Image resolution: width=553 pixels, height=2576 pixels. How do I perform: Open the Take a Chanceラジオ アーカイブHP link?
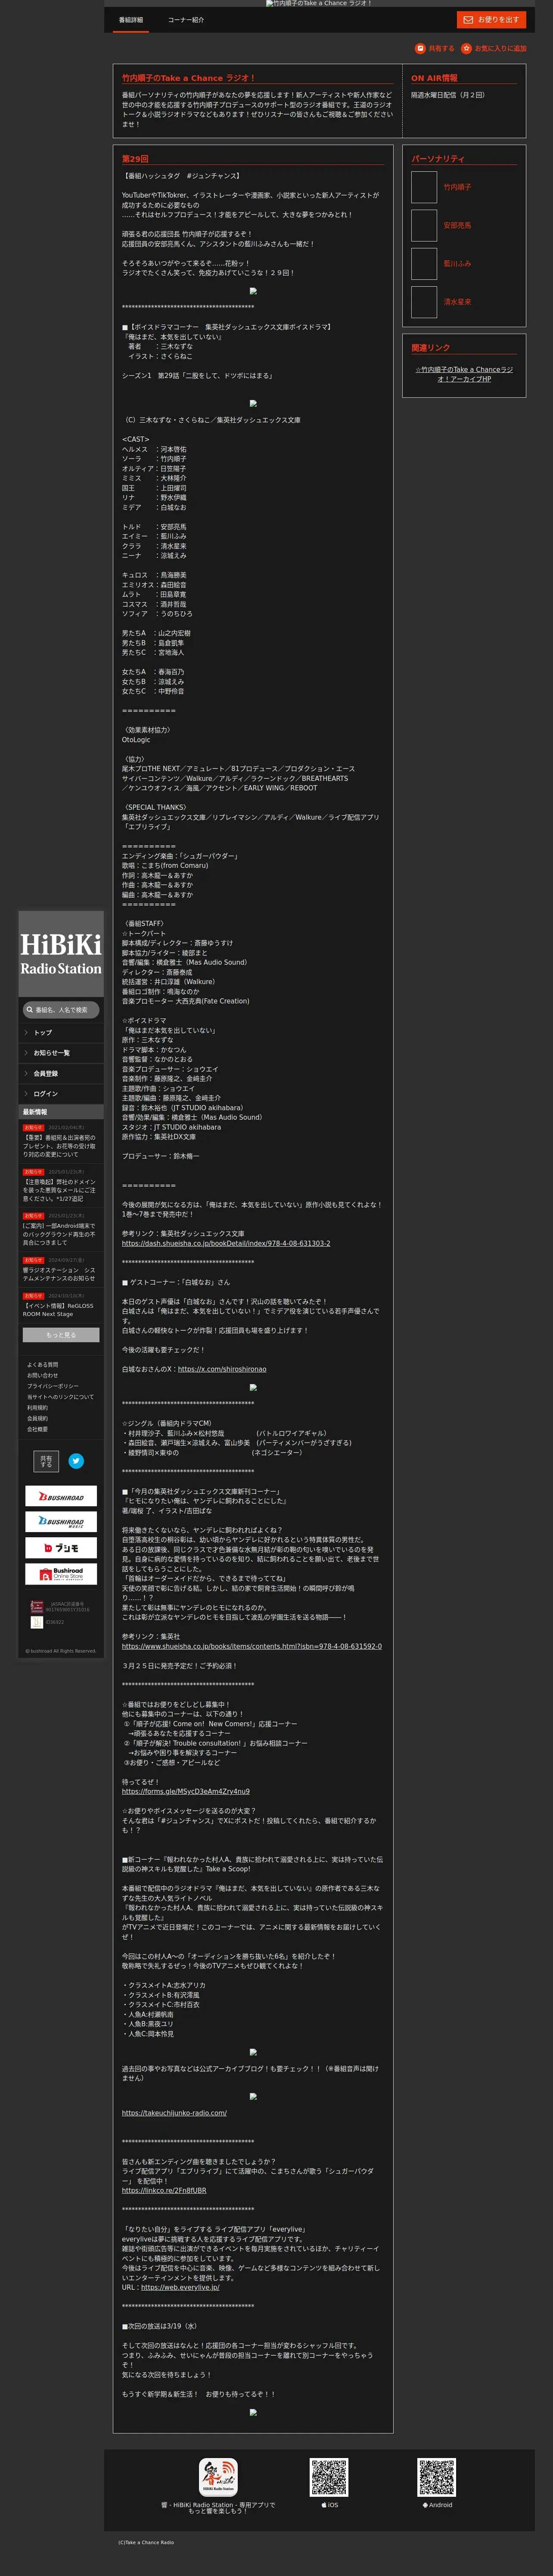464,374
